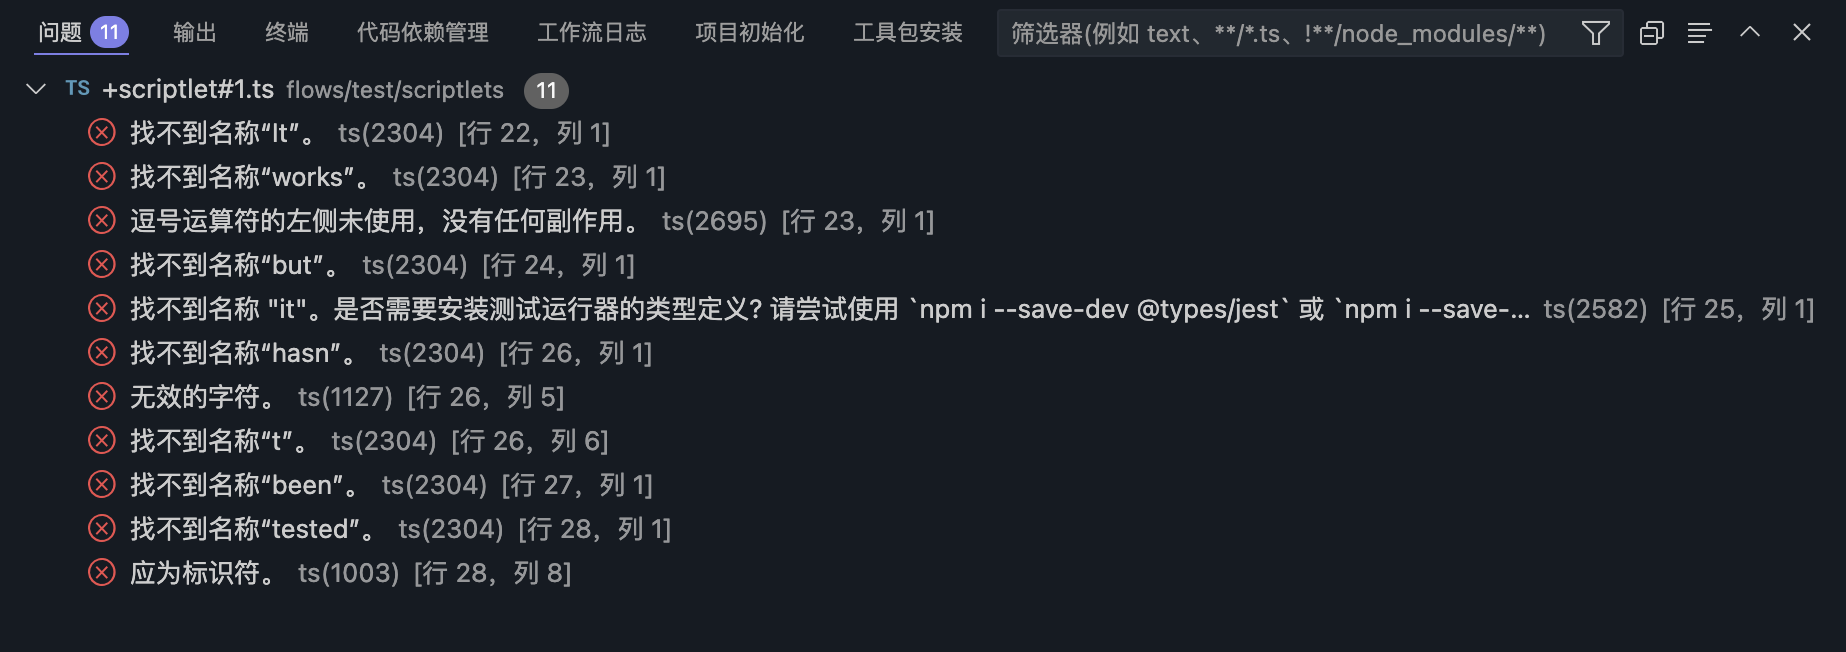Select the 代码依赖管理 tab

click(422, 33)
